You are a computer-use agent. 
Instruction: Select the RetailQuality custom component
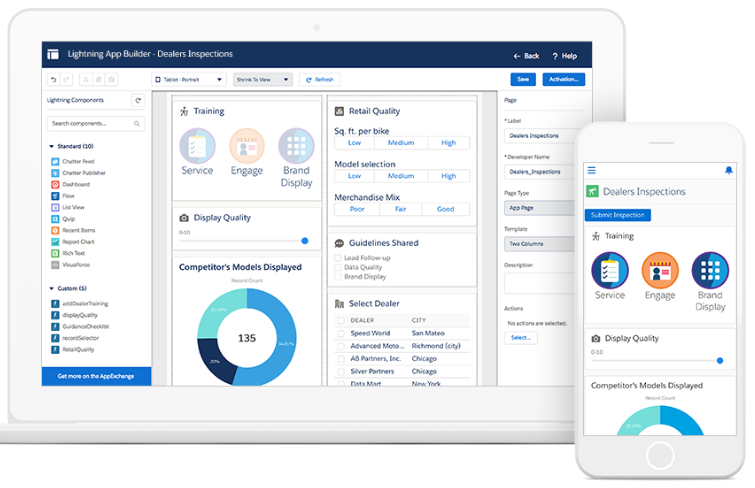[73, 350]
